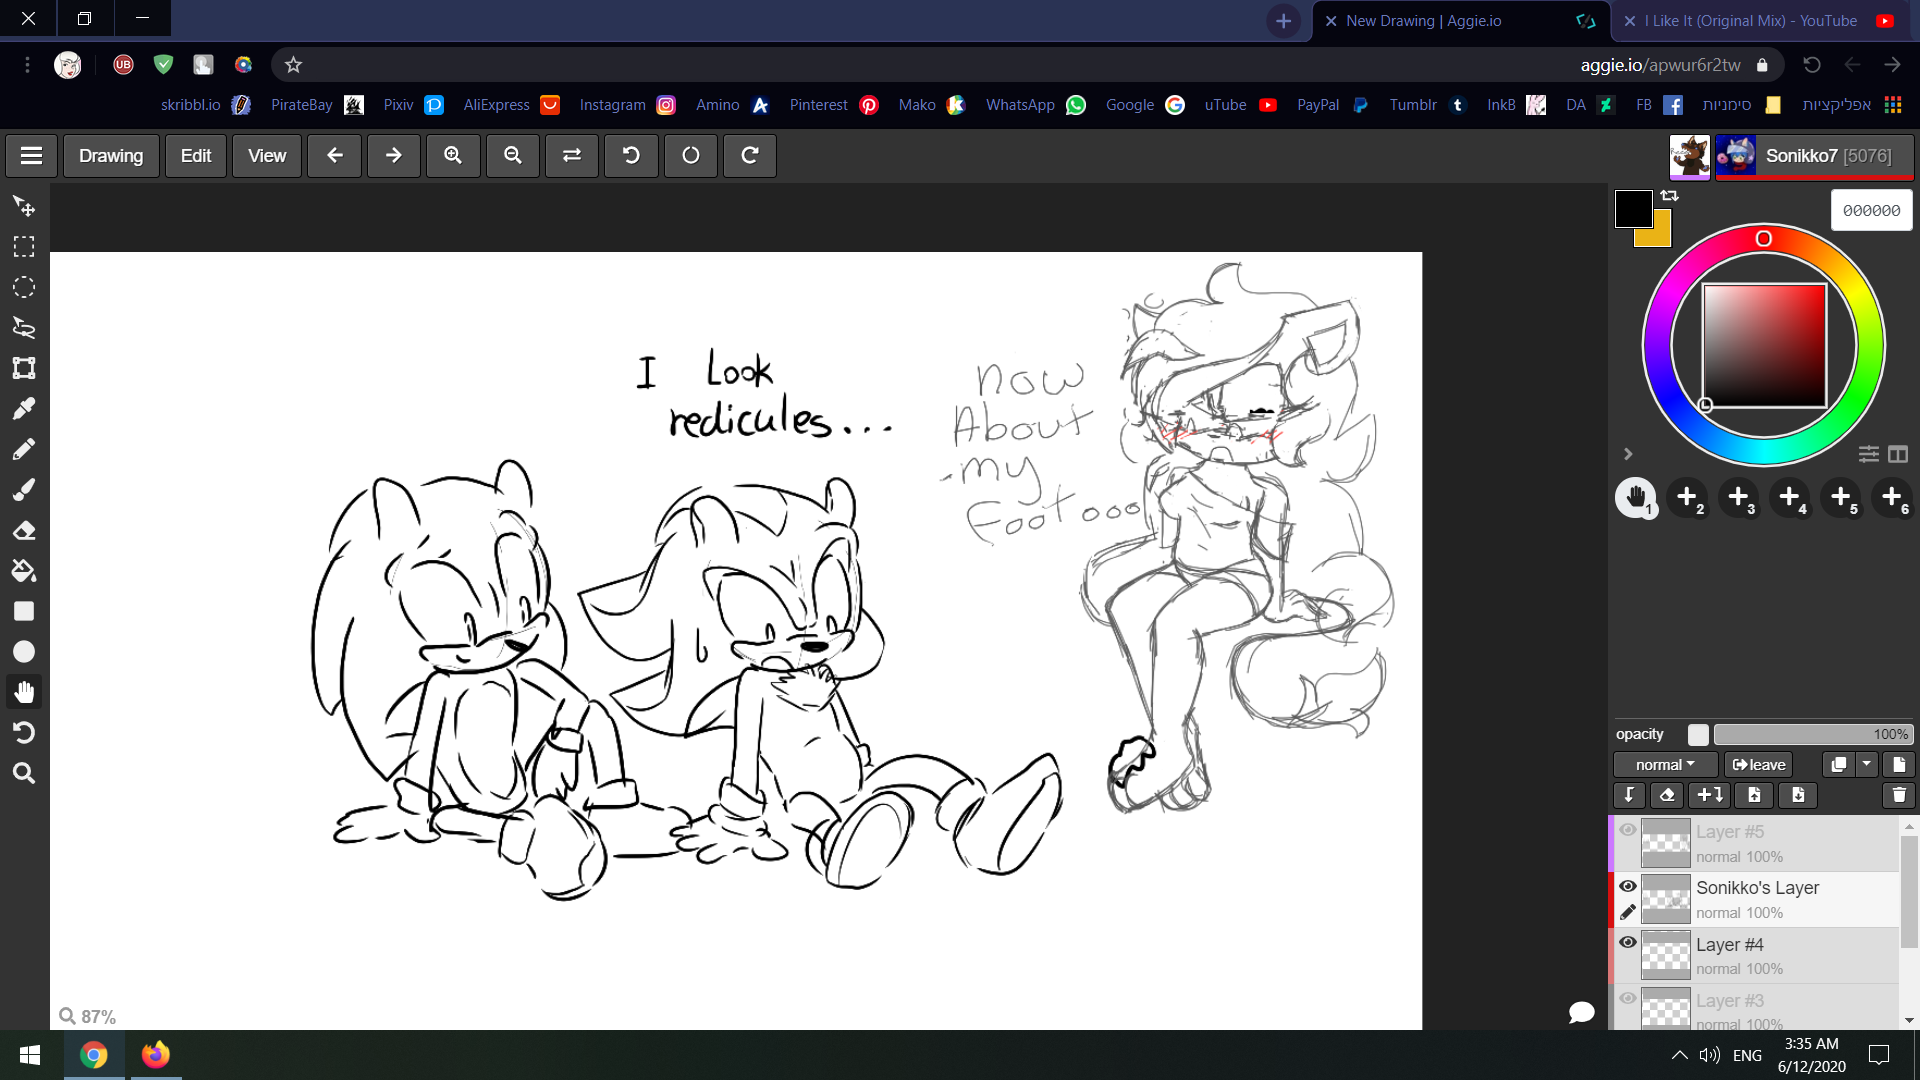1920x1080 pixels.
Task: Select the eraser tool in left toolbar
Action: coord(24,531)
